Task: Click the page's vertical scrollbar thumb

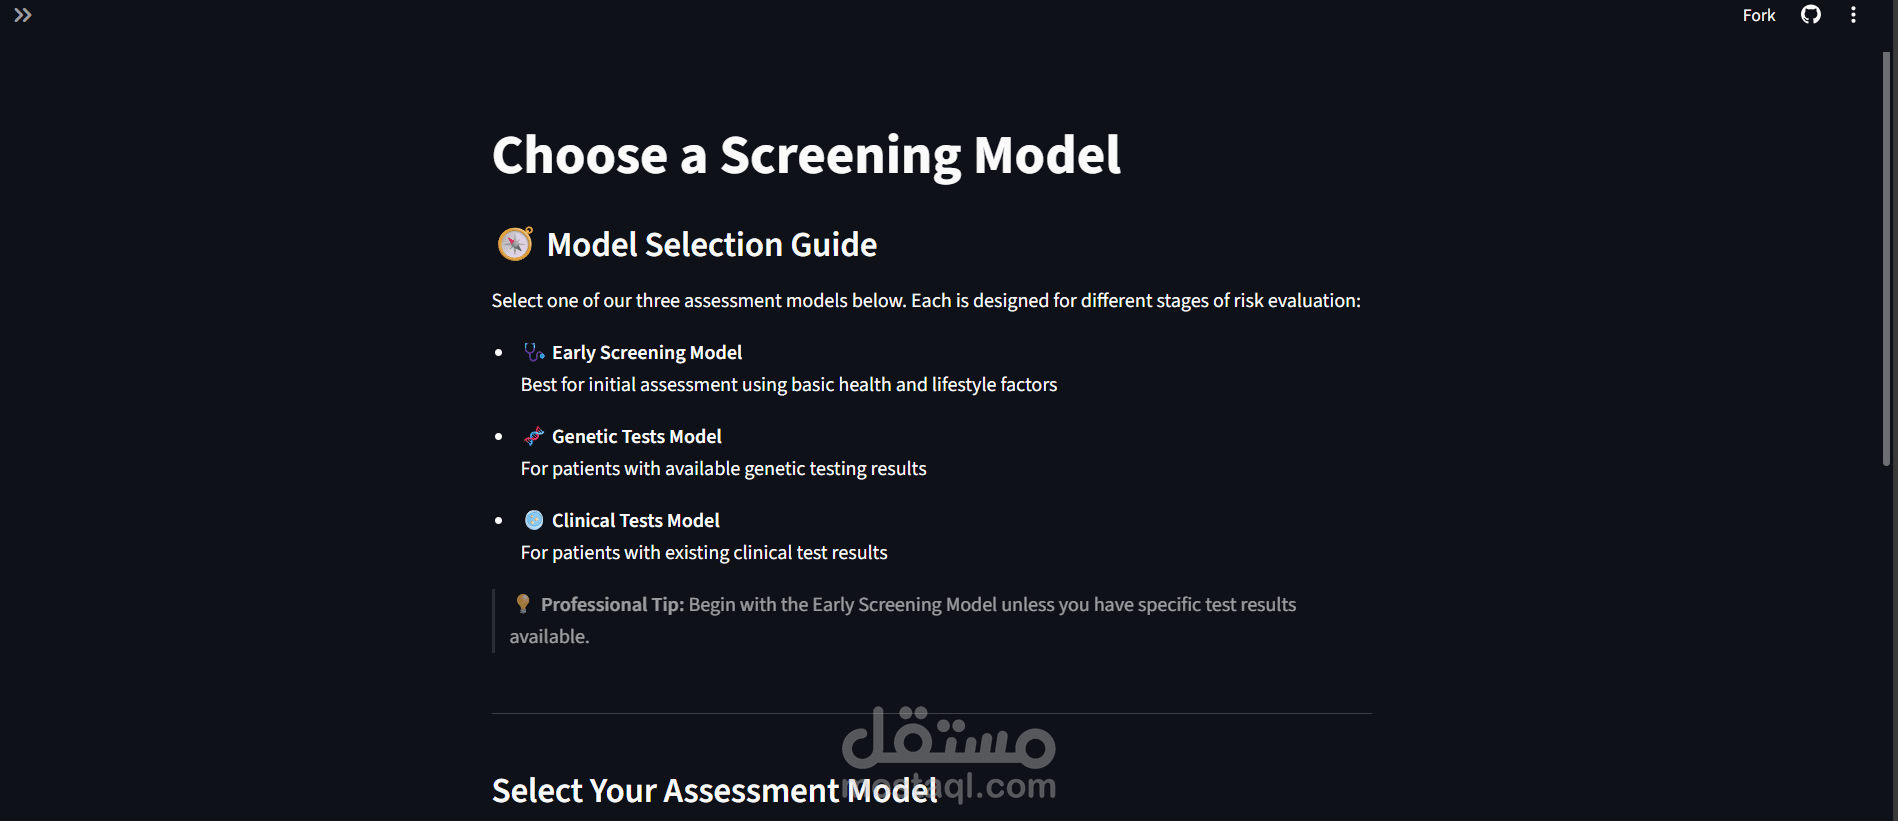Action: click(1887, 257)
